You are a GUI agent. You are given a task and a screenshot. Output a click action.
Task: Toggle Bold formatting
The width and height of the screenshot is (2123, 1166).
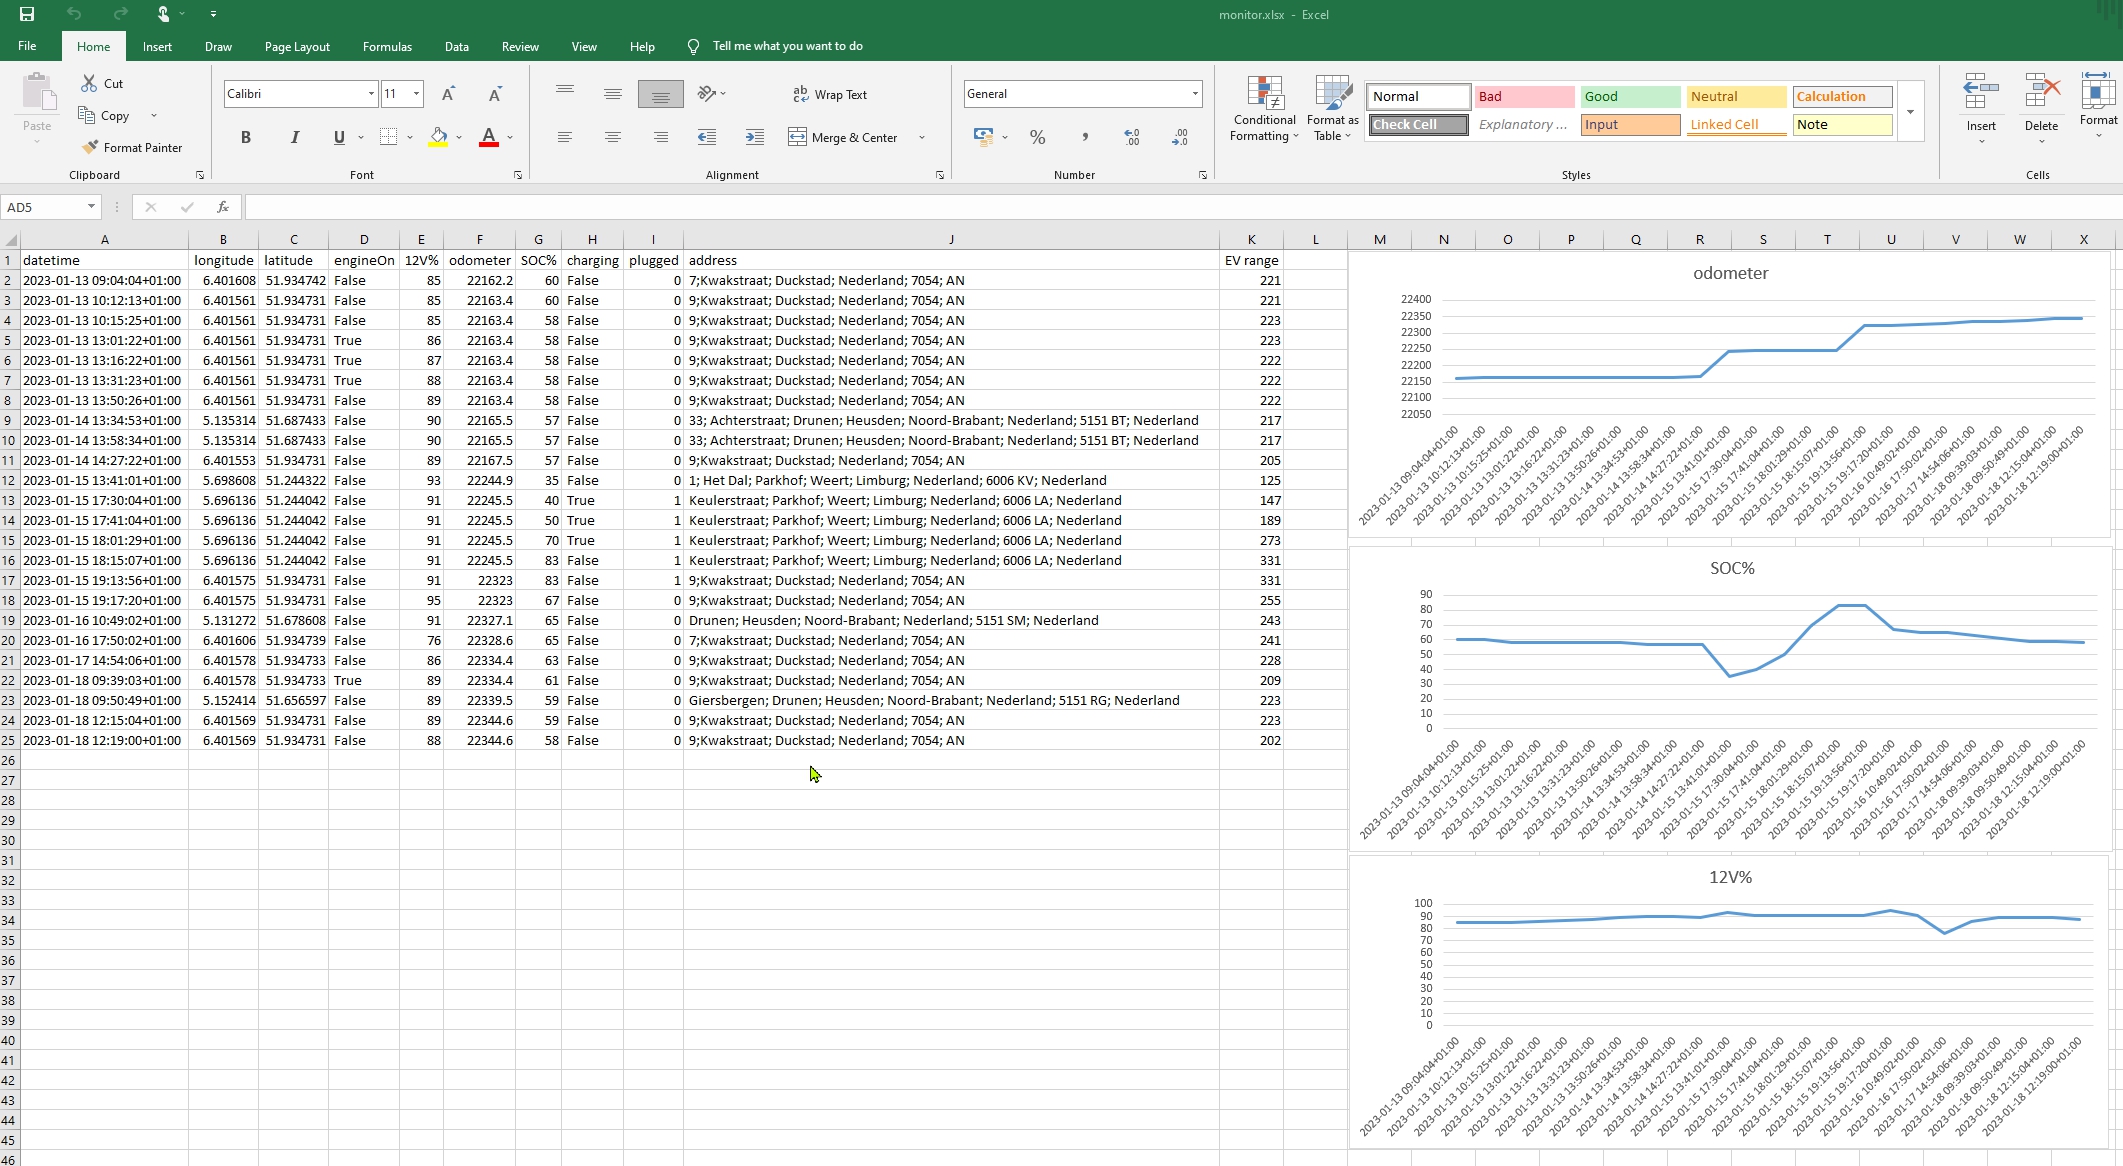246,137
